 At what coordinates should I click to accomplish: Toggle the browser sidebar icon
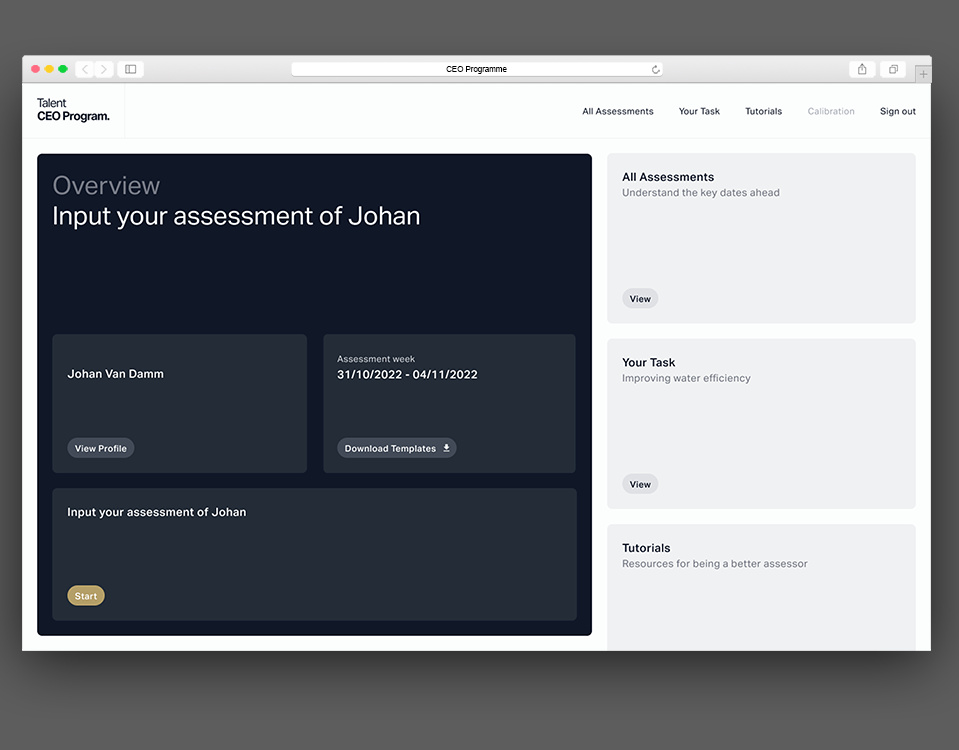coord(130,69)
